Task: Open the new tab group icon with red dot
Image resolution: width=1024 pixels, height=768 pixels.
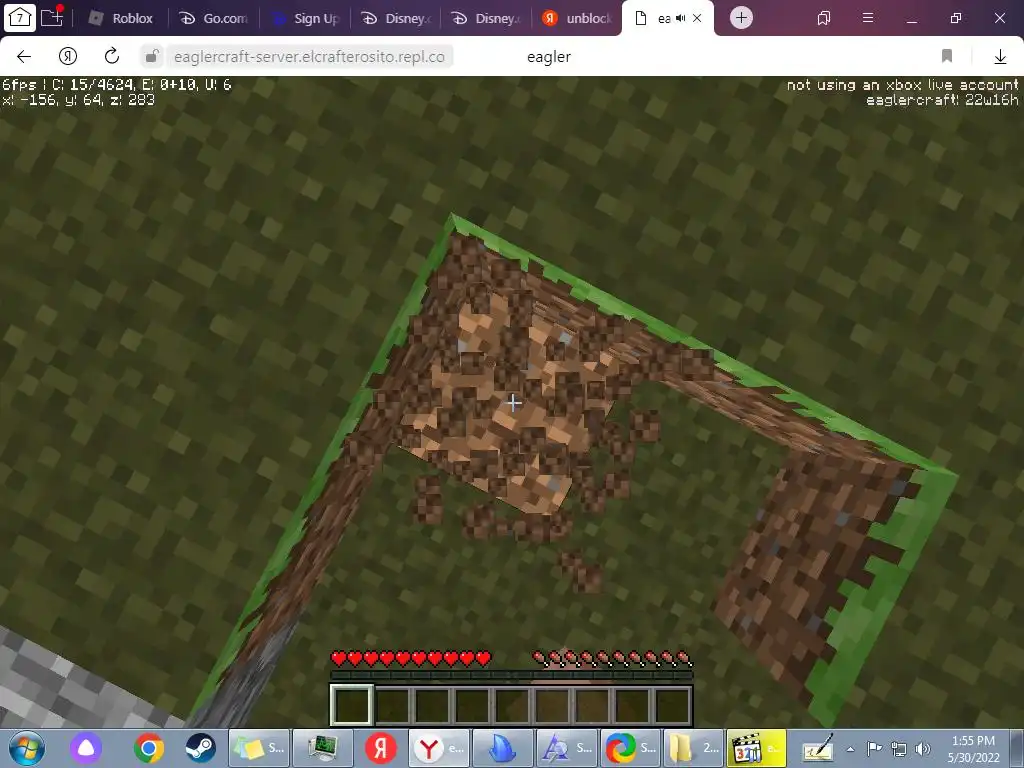Action: (52, 17)
